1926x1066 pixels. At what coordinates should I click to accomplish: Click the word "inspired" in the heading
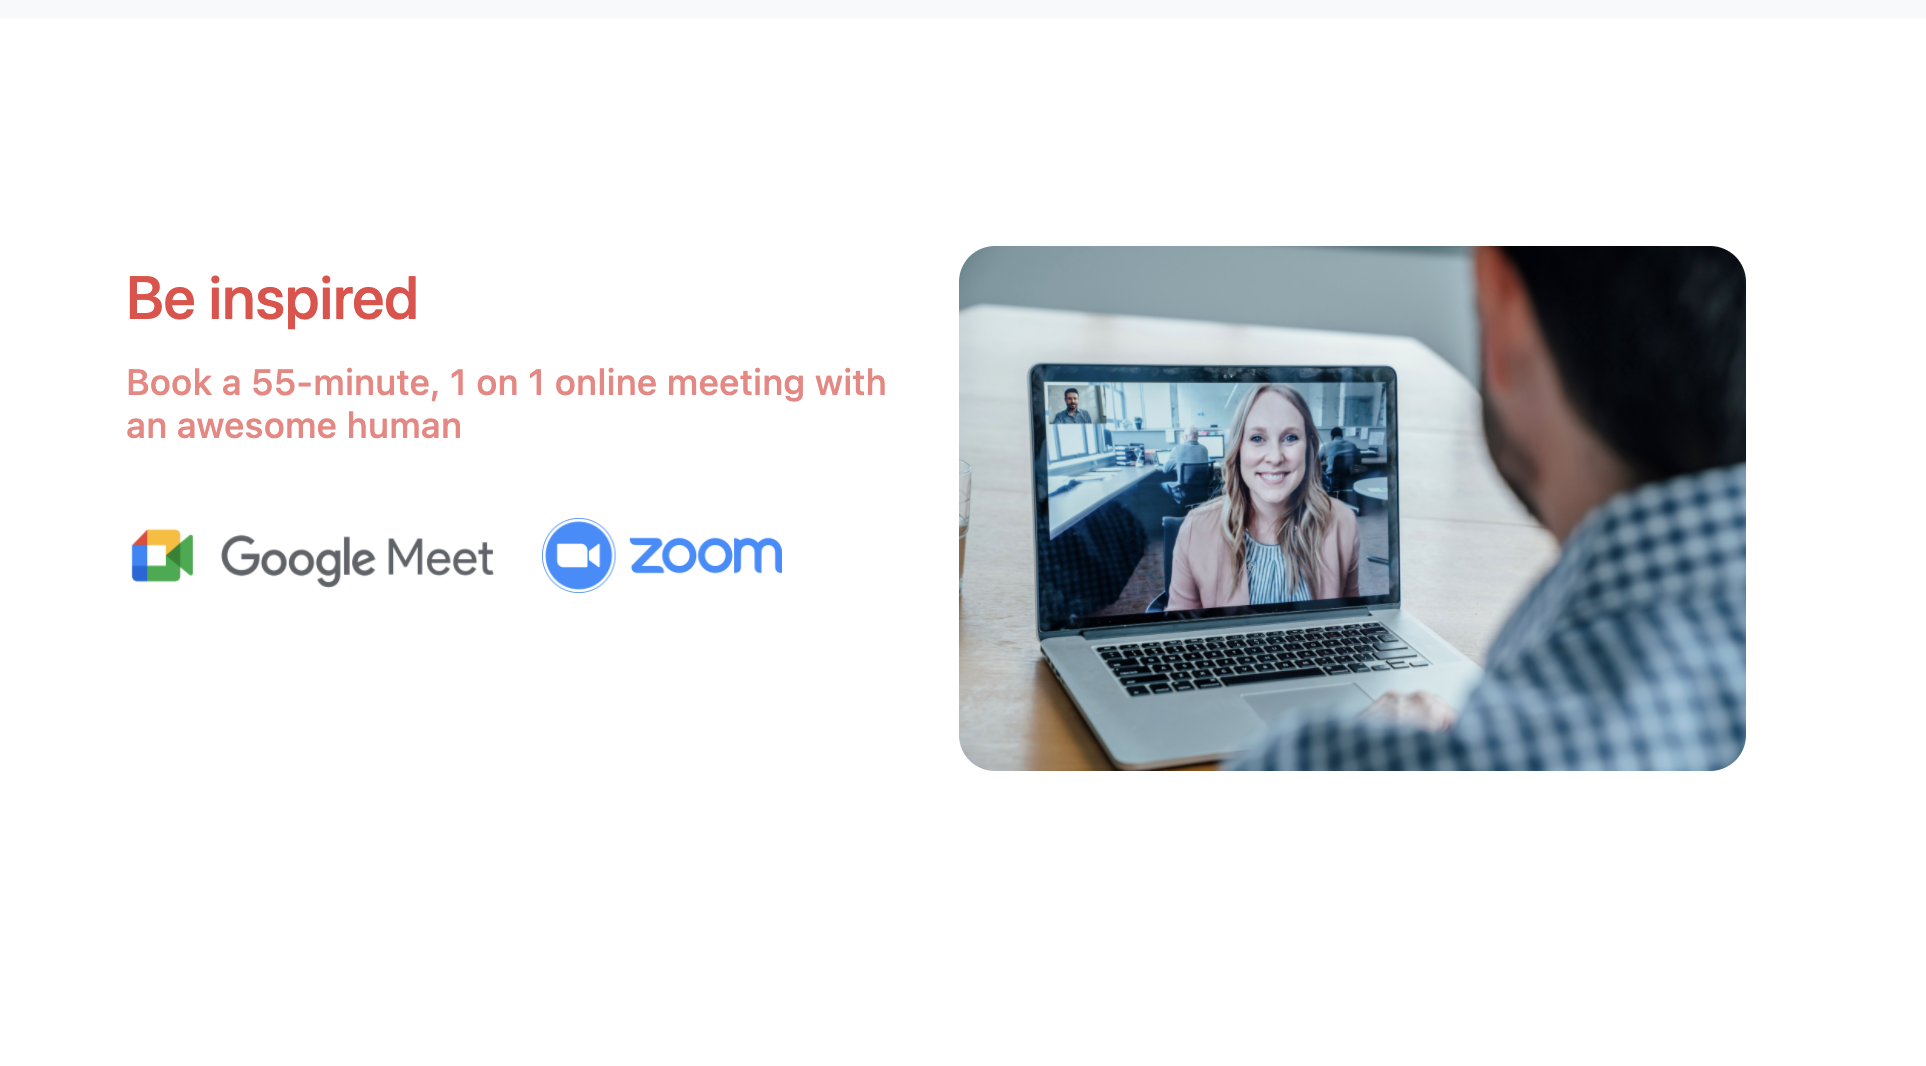(x=313, y=298)
